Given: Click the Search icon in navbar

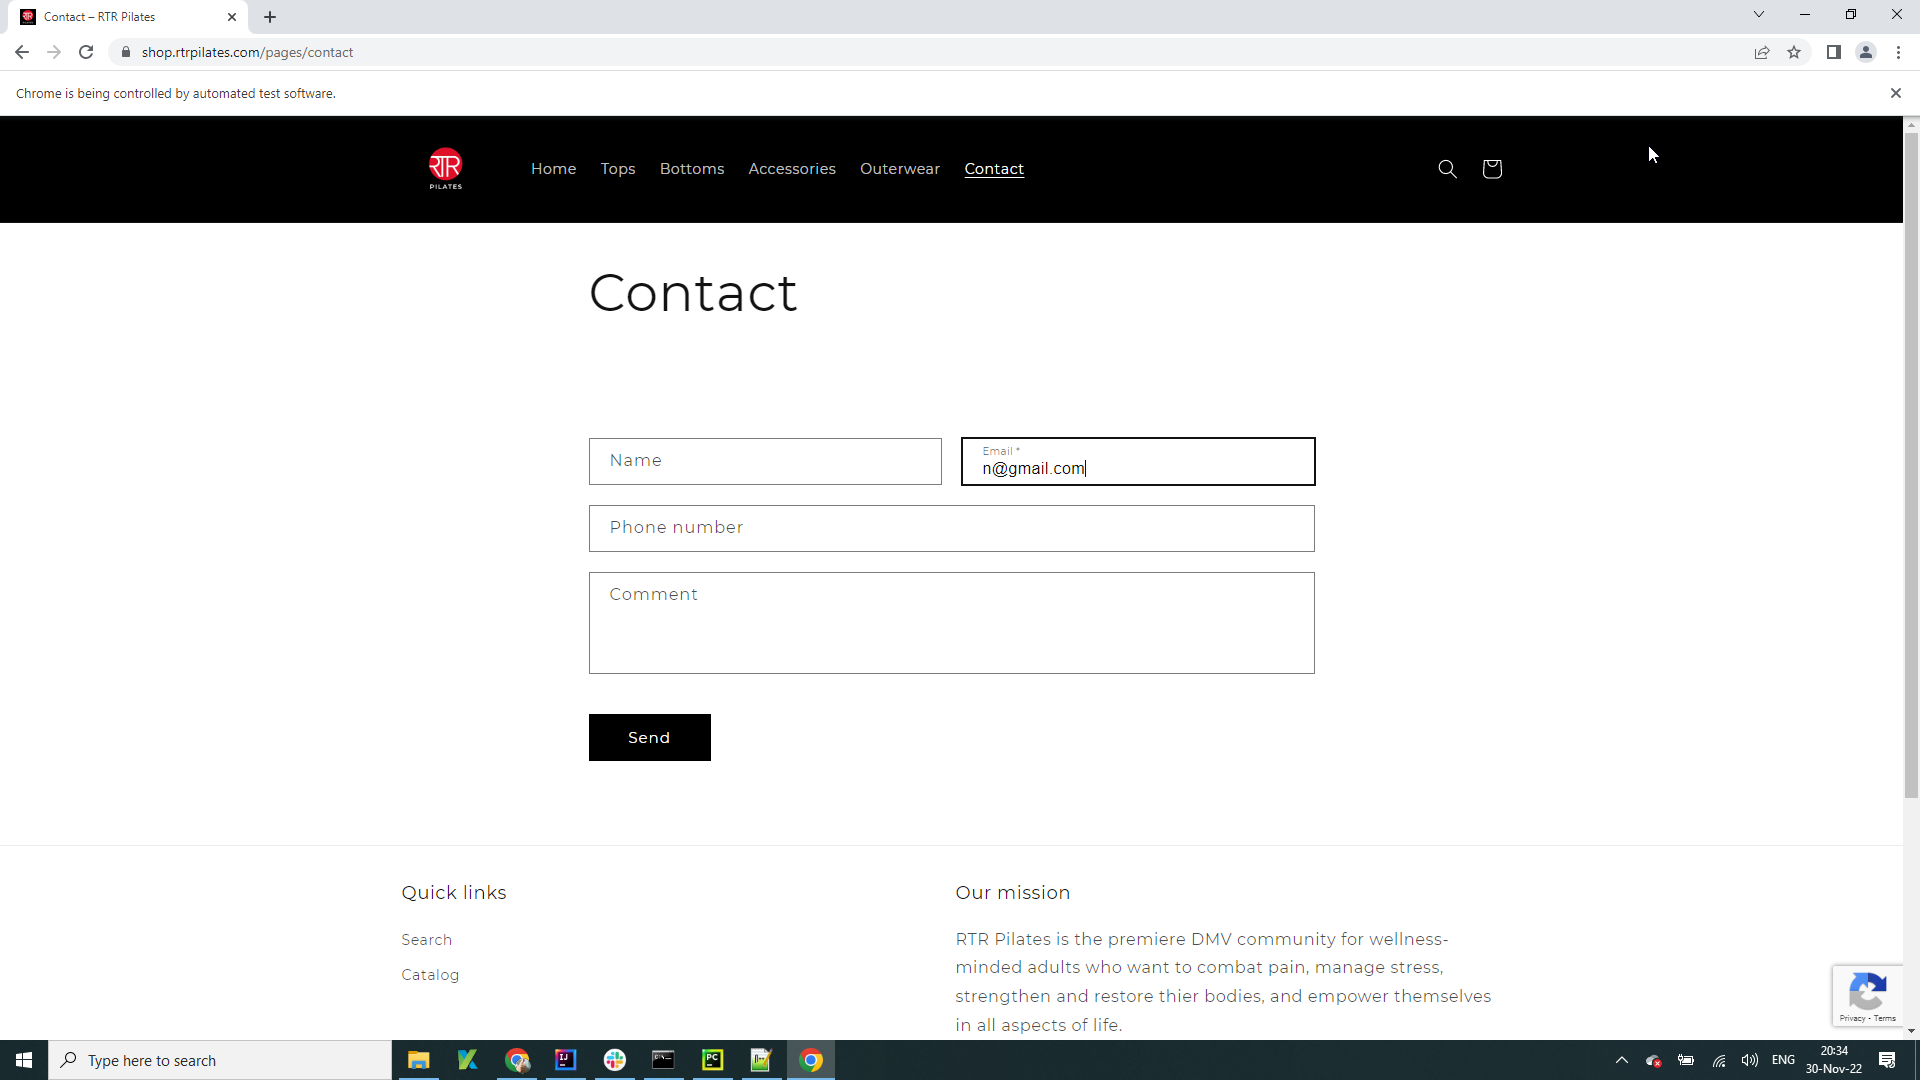Looking at the screenshot, I should 1448,169.
